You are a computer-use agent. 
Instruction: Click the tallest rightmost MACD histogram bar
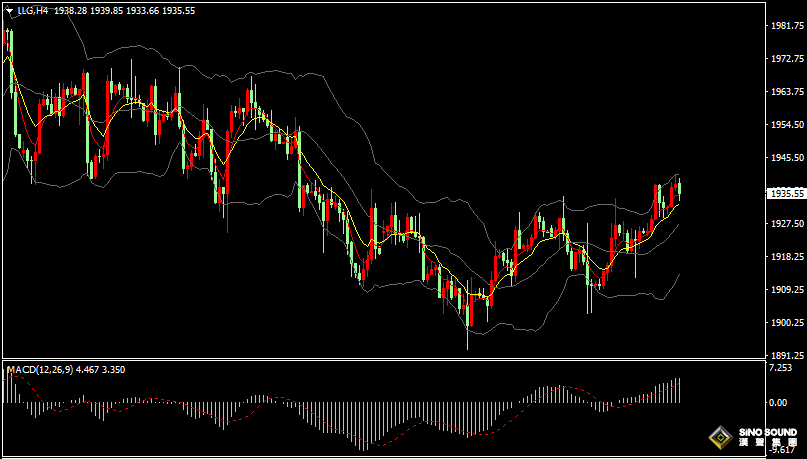[677, 390]
